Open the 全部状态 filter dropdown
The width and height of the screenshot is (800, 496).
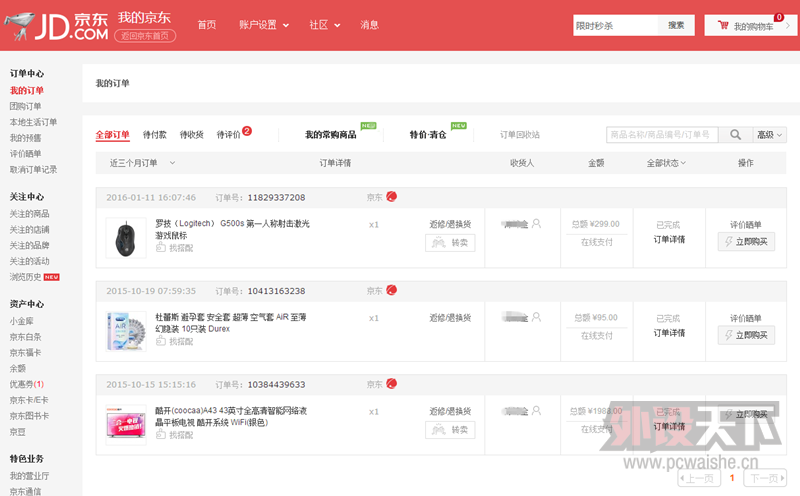(666, 163)
